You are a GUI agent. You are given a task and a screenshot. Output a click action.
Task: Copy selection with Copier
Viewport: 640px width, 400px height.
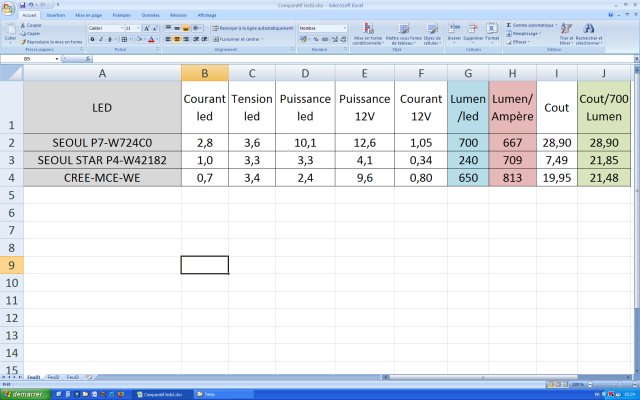pyautogui.click(x=31, y=33)
